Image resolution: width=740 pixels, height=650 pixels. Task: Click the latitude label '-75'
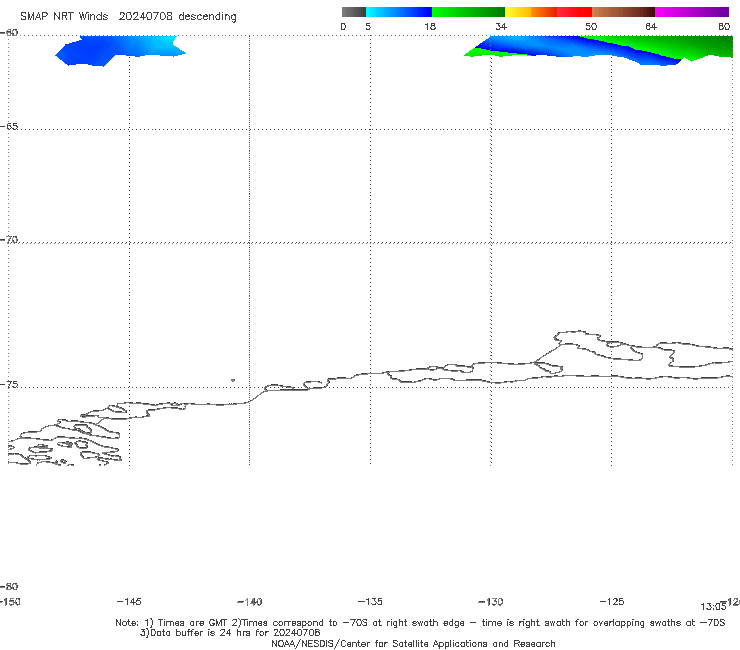click(9, 385)
